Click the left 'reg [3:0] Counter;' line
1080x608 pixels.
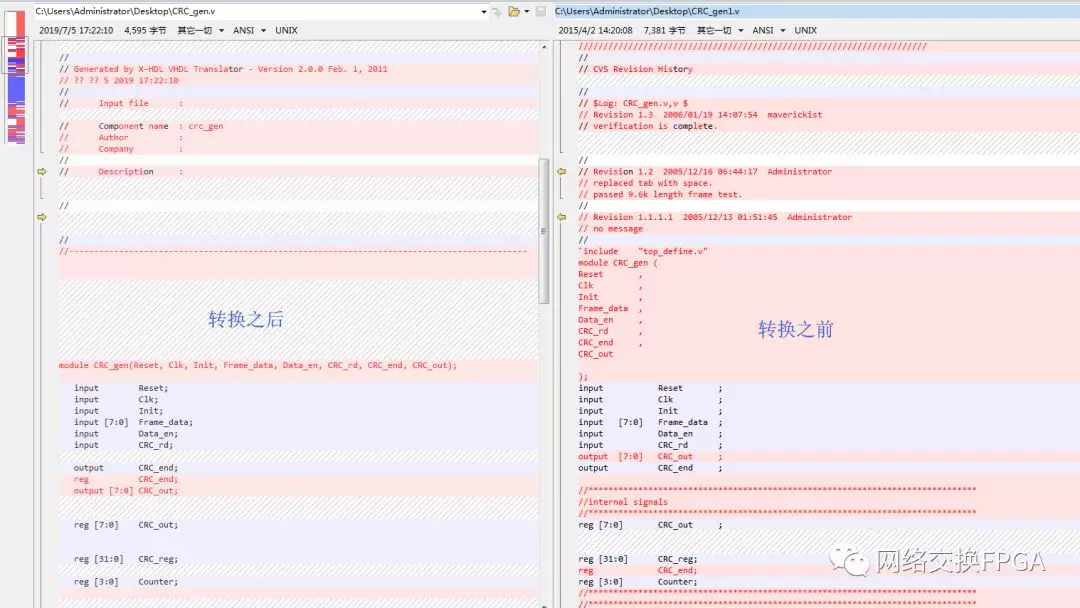(x=126, y=582)
